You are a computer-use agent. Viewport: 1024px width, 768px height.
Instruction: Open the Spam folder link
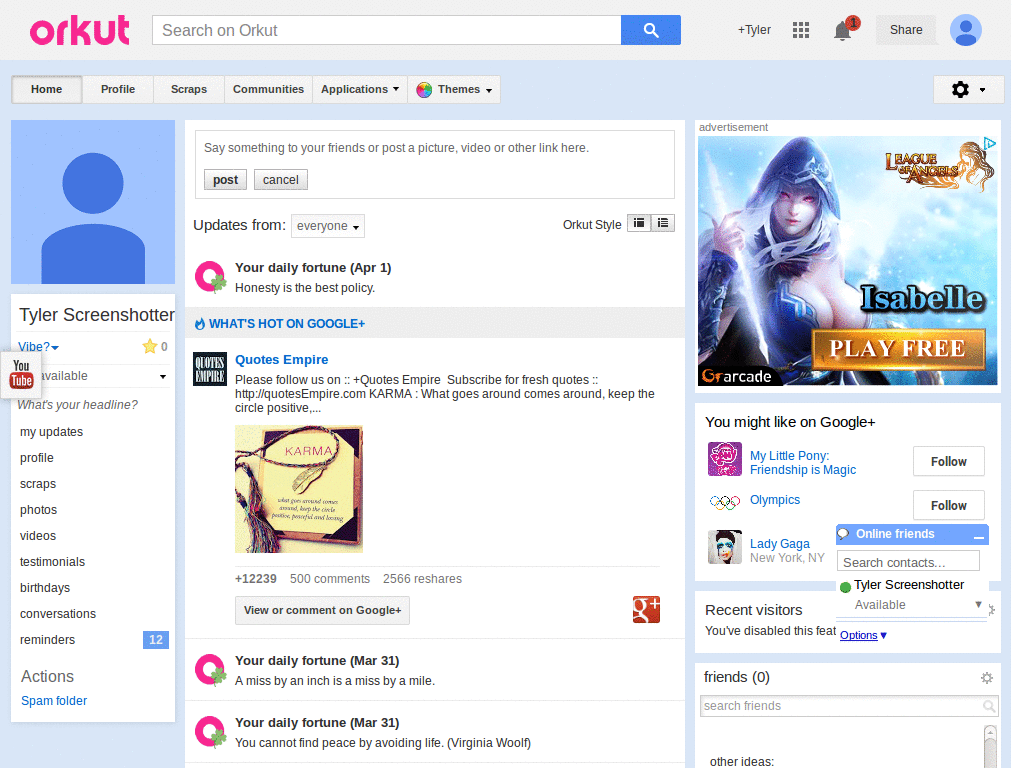point(54,701)
